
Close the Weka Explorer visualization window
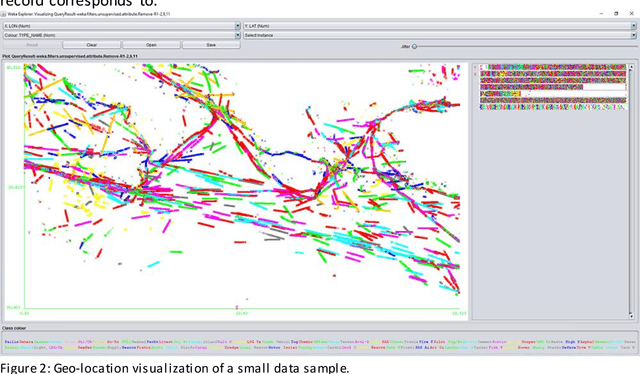tap(631, 13)
